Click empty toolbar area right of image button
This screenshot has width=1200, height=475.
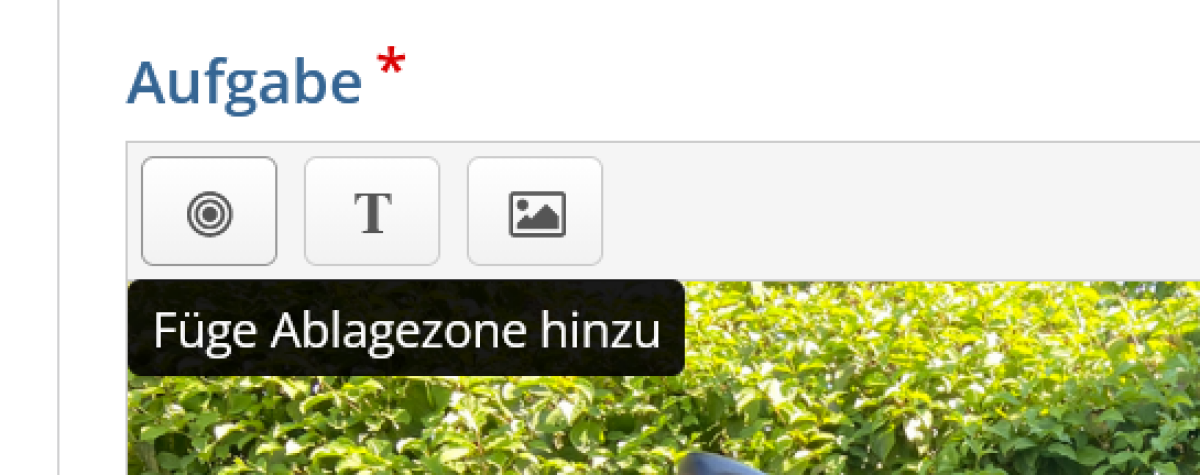(900, 211)
